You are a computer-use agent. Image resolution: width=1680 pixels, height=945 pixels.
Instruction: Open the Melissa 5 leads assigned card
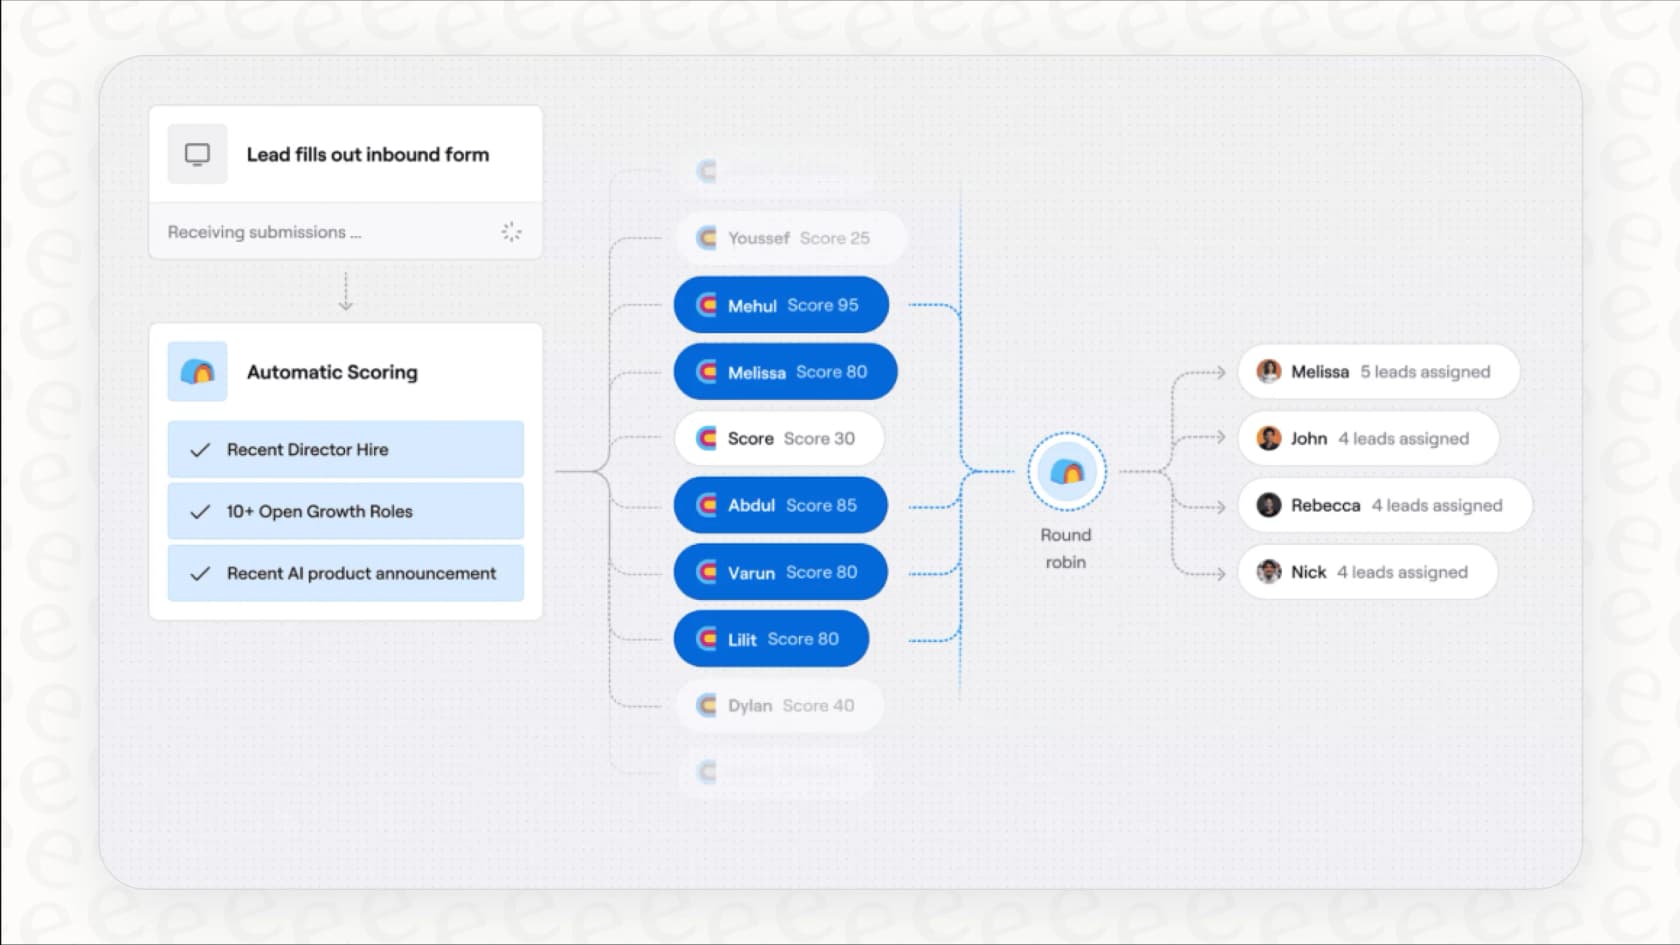[x=1379, y=372]
